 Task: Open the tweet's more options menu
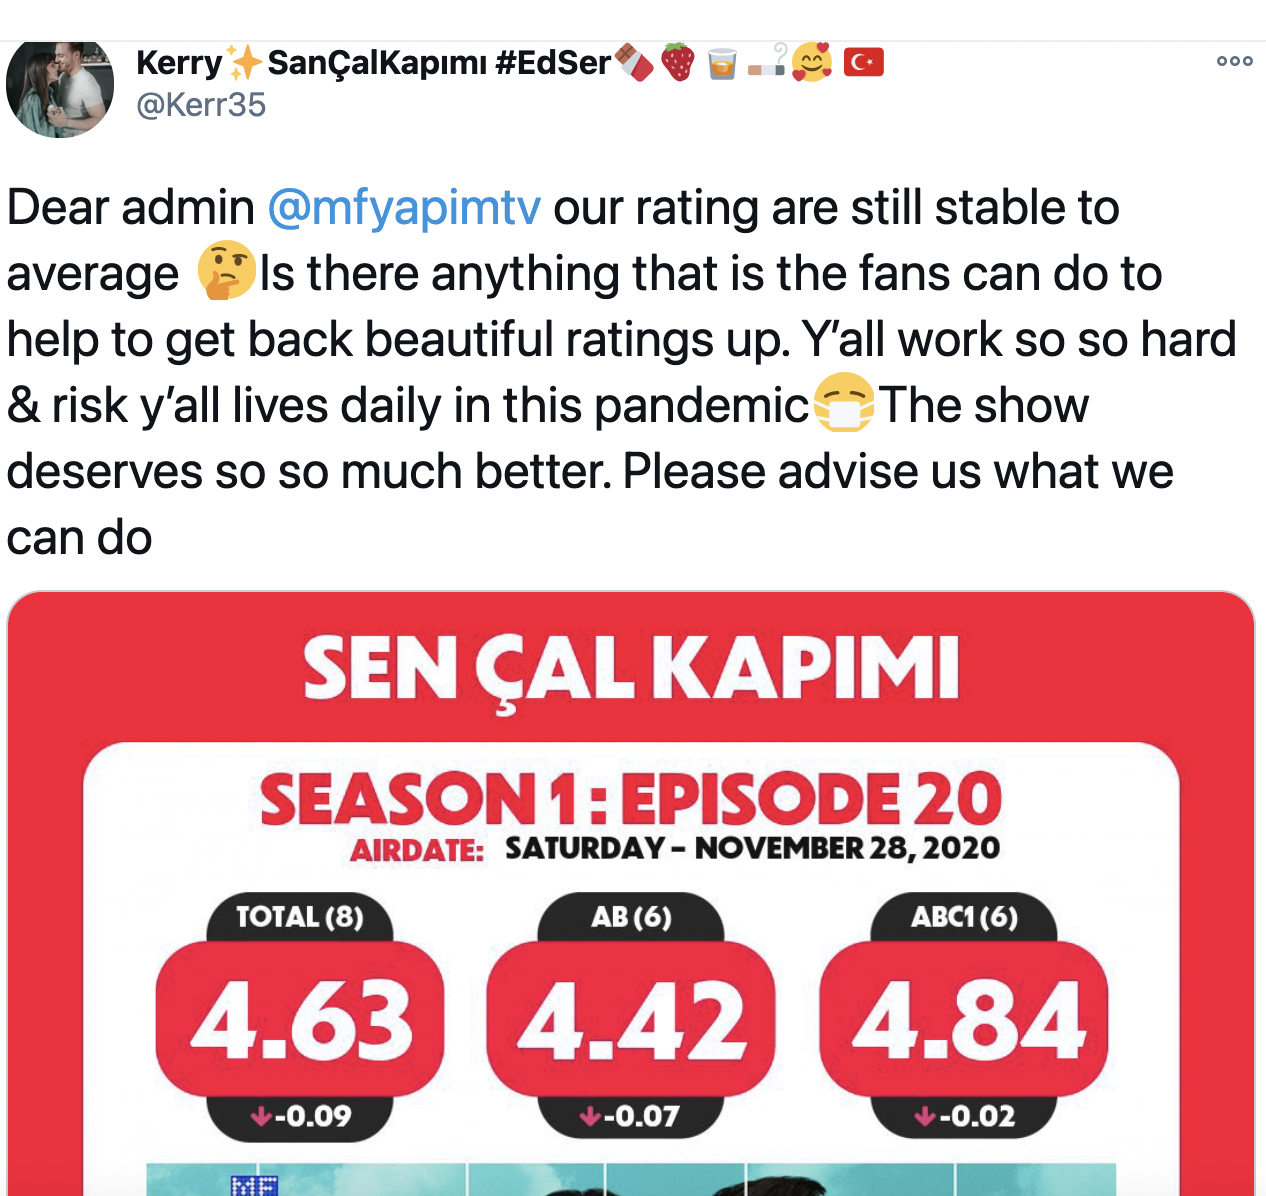click(x=1234, y=61)
